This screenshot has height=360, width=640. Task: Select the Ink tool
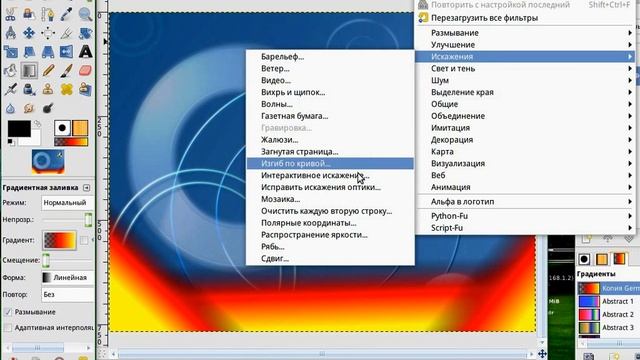coord(29,89)
